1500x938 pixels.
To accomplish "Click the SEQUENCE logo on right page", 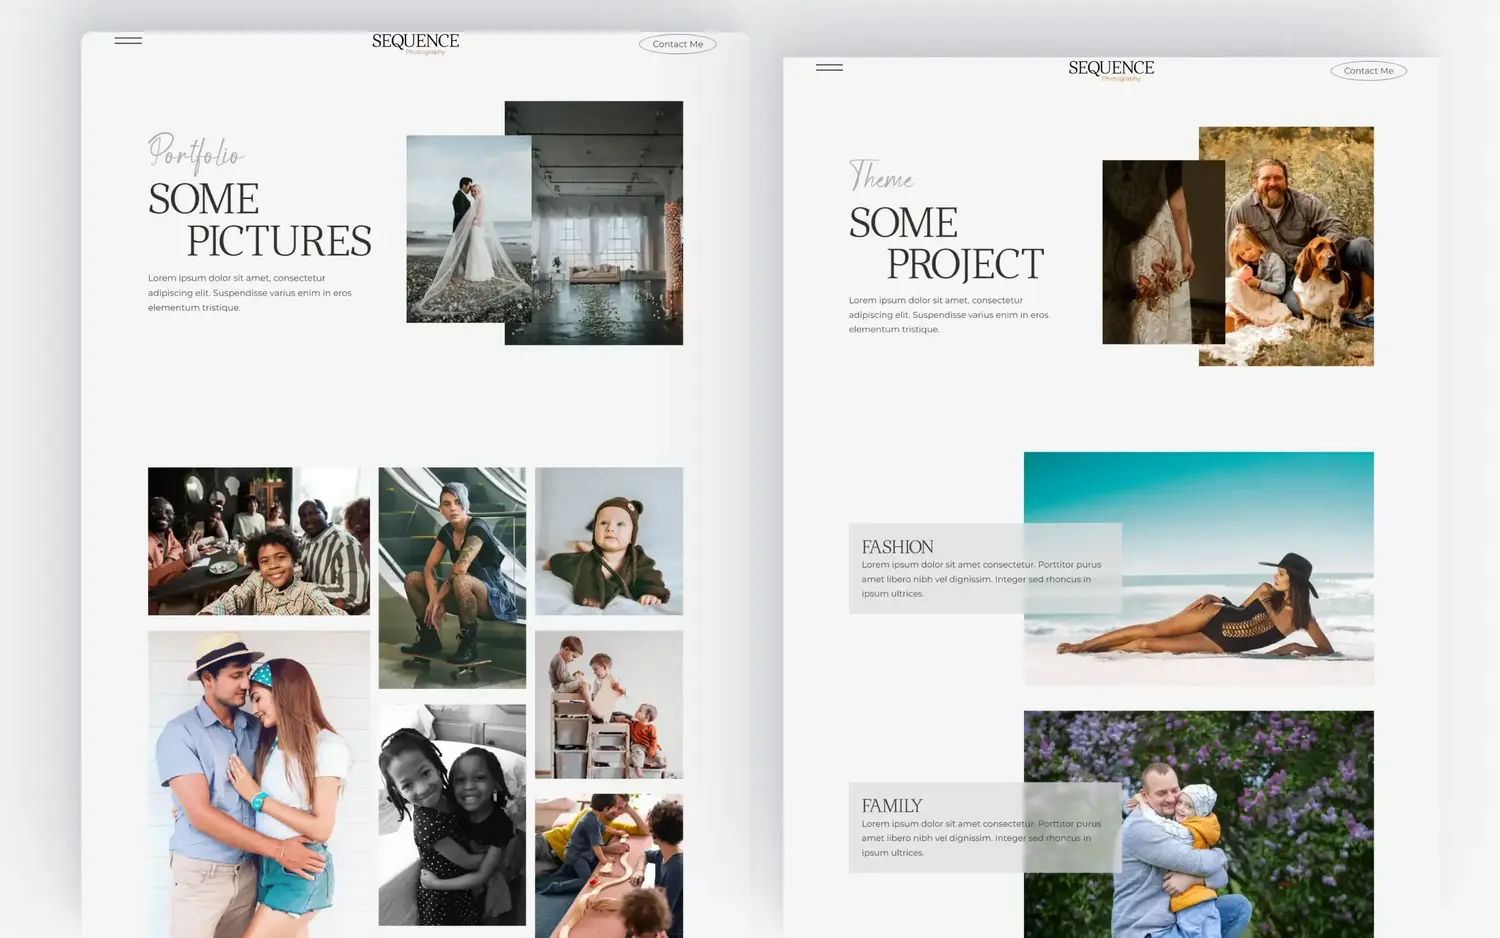I will [x=1111, y=70].
